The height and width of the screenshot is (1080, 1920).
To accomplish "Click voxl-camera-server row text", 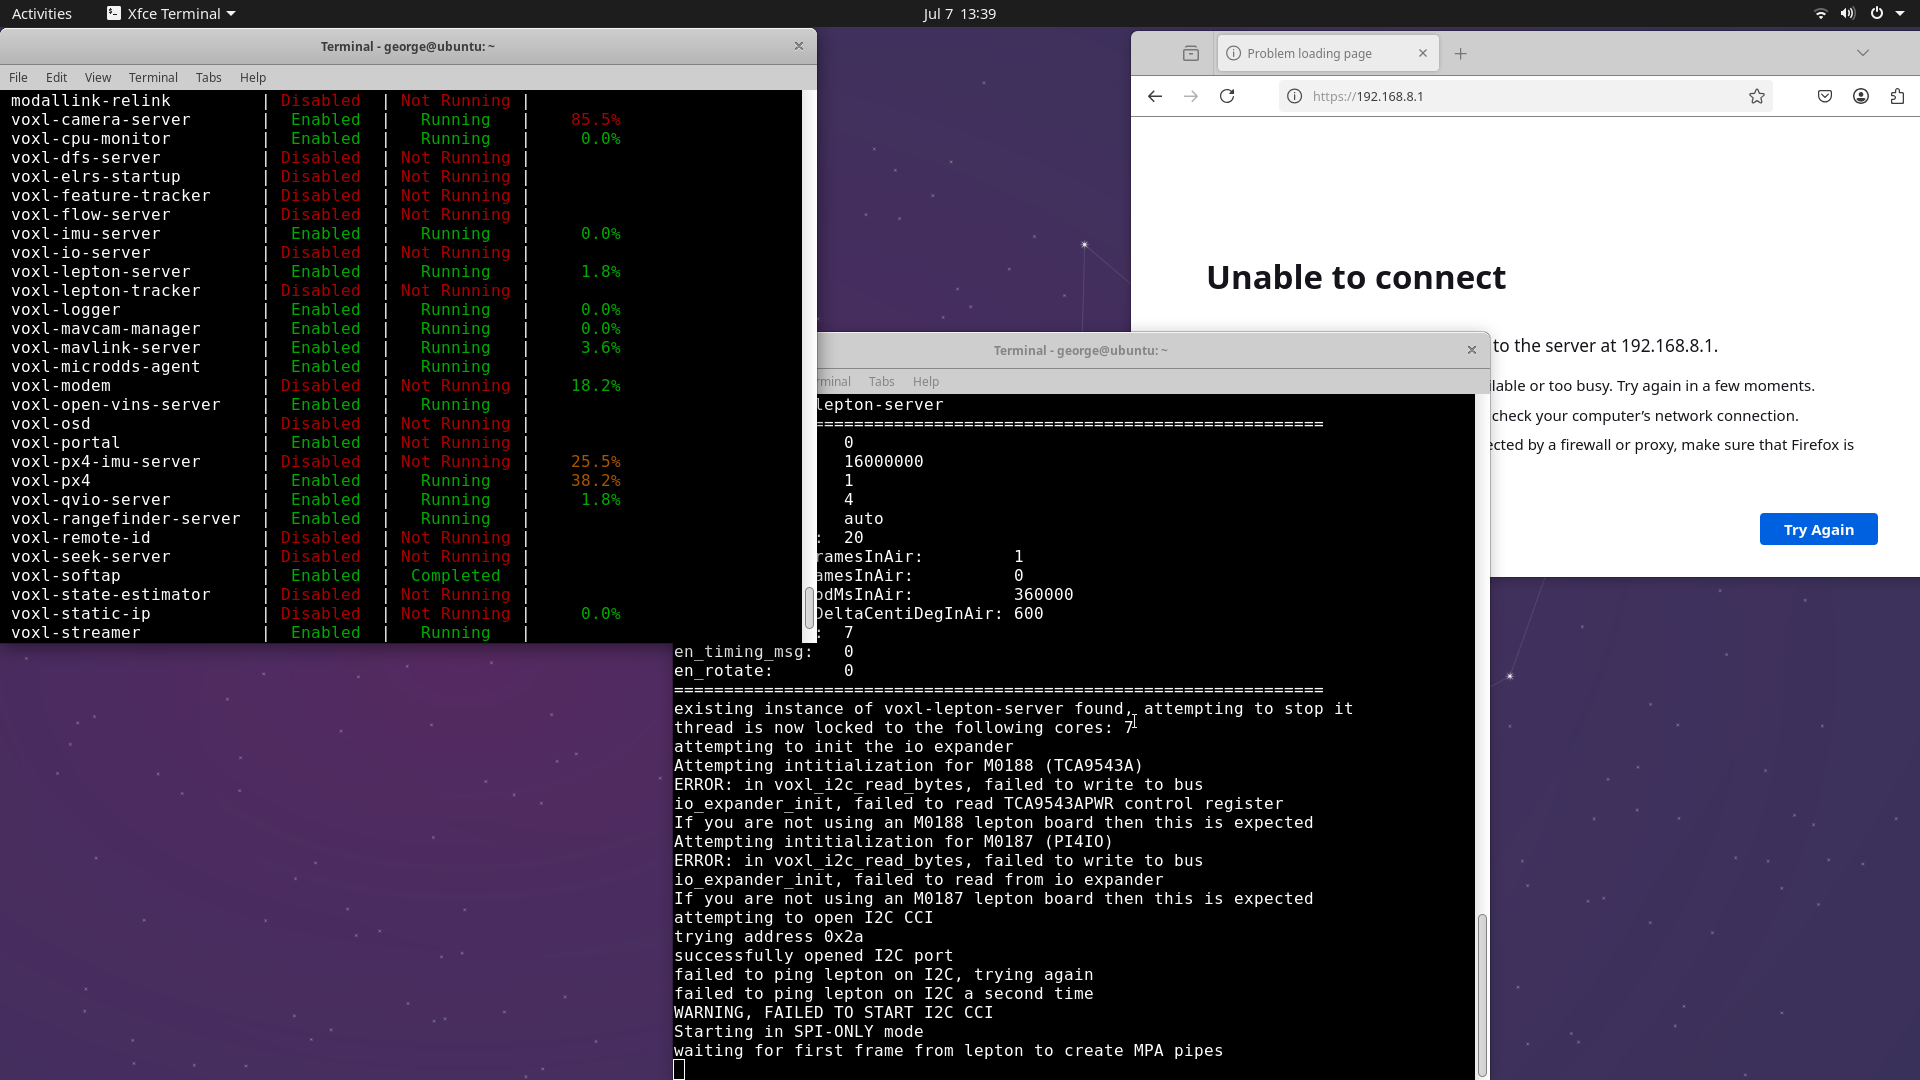I will tap(101, 119).
